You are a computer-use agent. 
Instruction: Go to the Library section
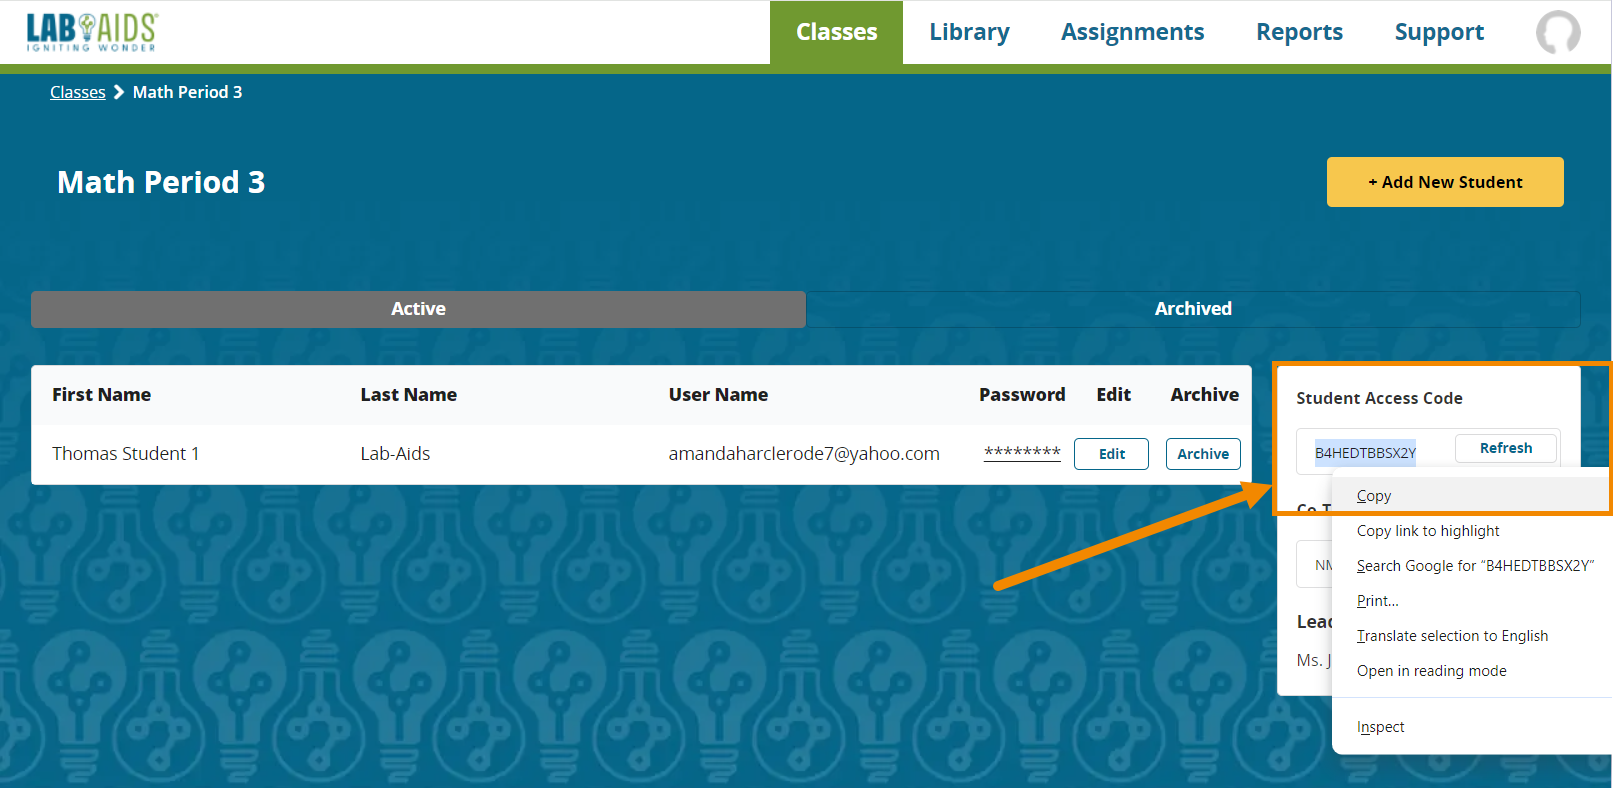[x=969, y=32]
